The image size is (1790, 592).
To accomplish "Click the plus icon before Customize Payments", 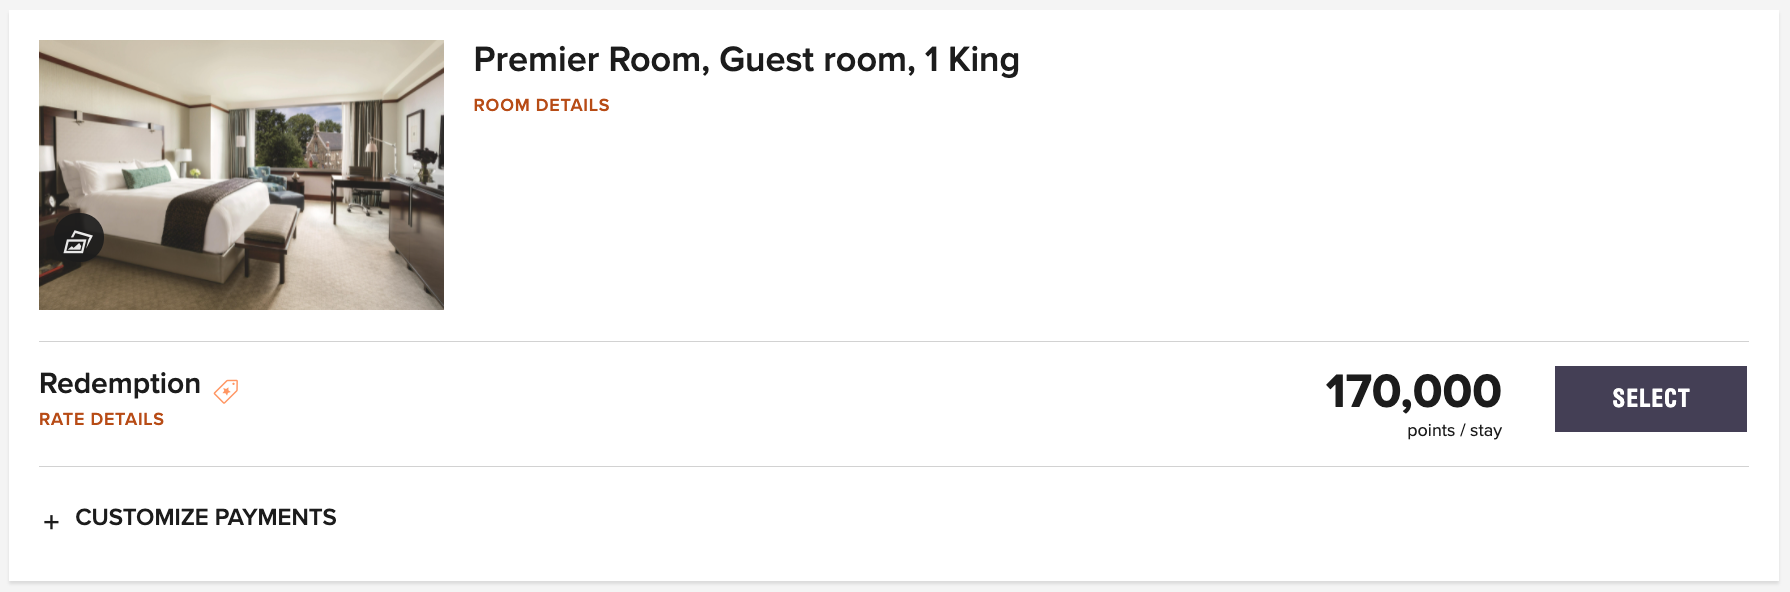I will (x=51, y=521).
